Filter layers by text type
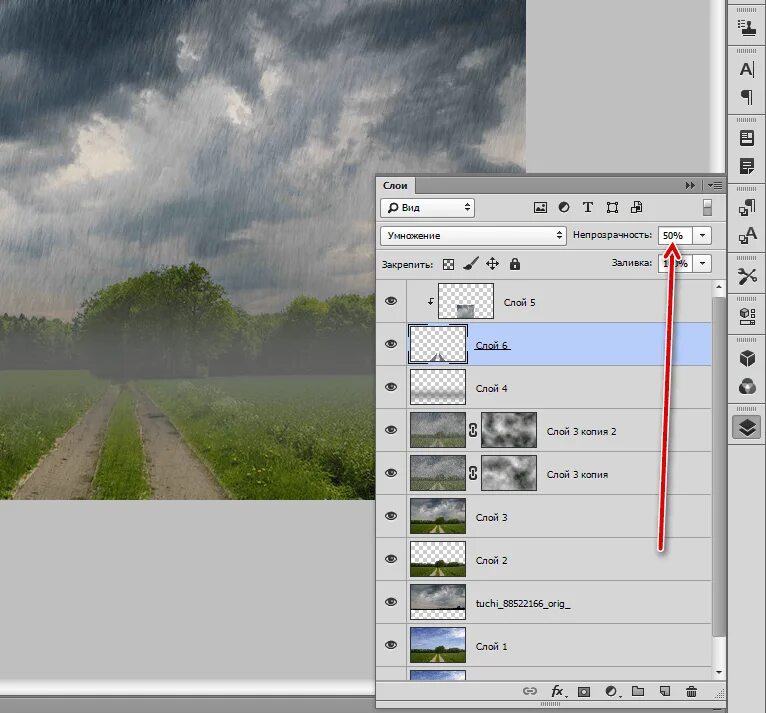The image size is (766, 713). 588,208
